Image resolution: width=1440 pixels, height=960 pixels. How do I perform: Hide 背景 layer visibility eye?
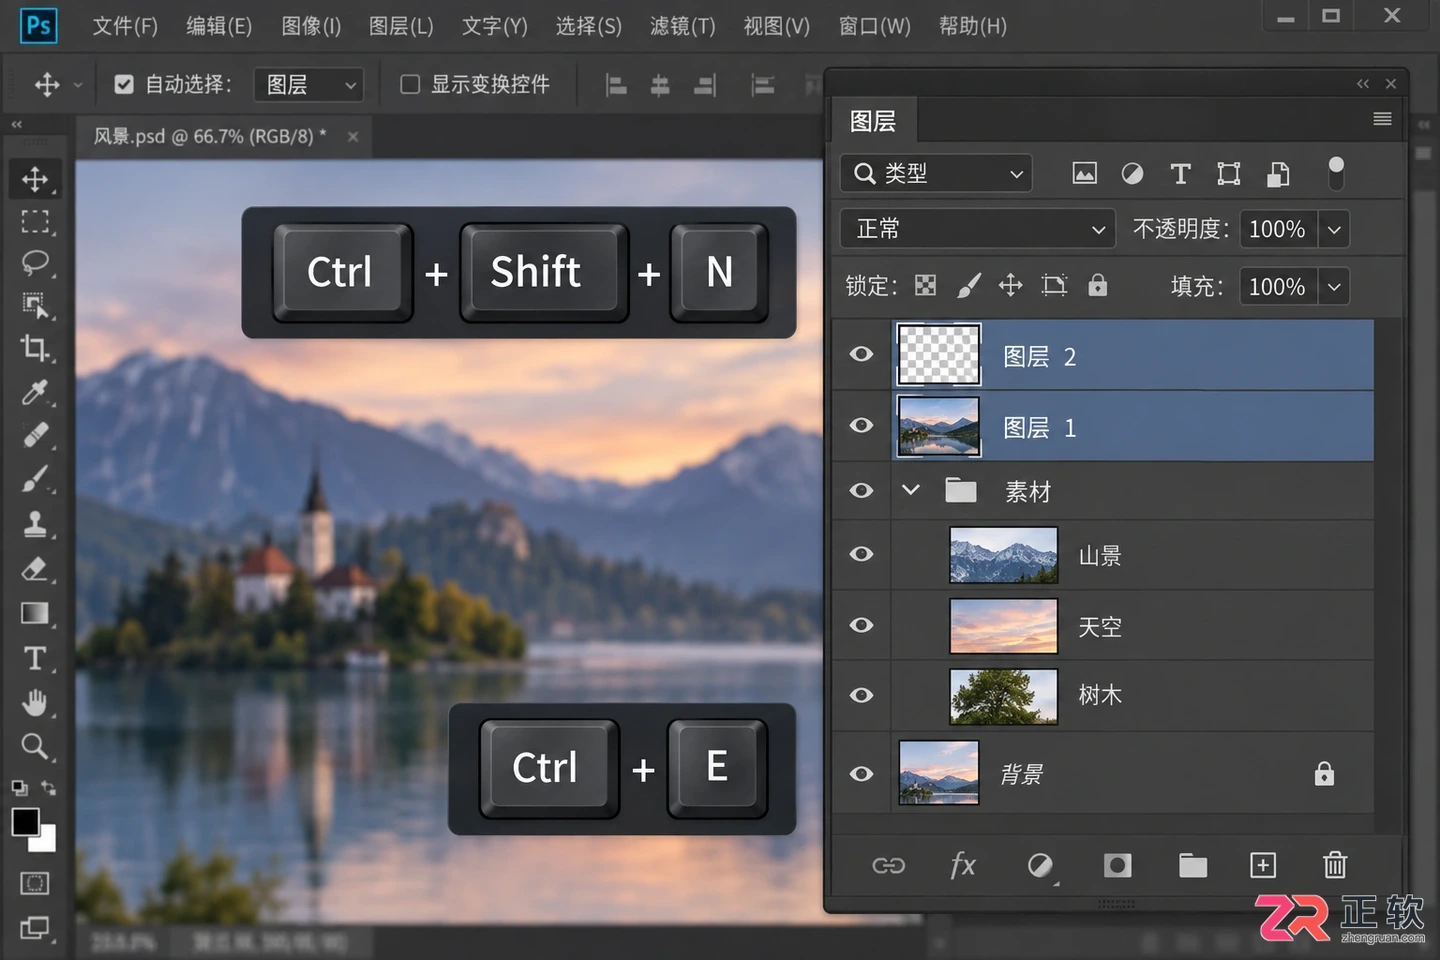pyautogui.click(x=861, y=774)
